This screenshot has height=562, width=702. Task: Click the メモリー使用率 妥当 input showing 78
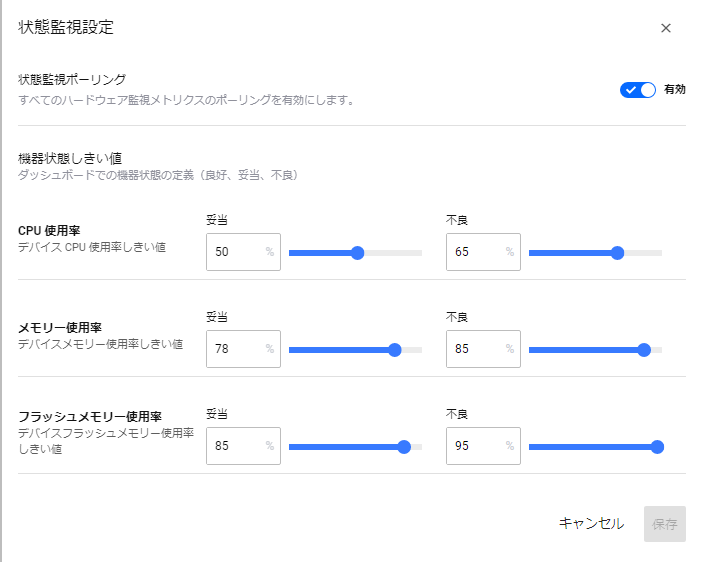(x=243, y=349)
